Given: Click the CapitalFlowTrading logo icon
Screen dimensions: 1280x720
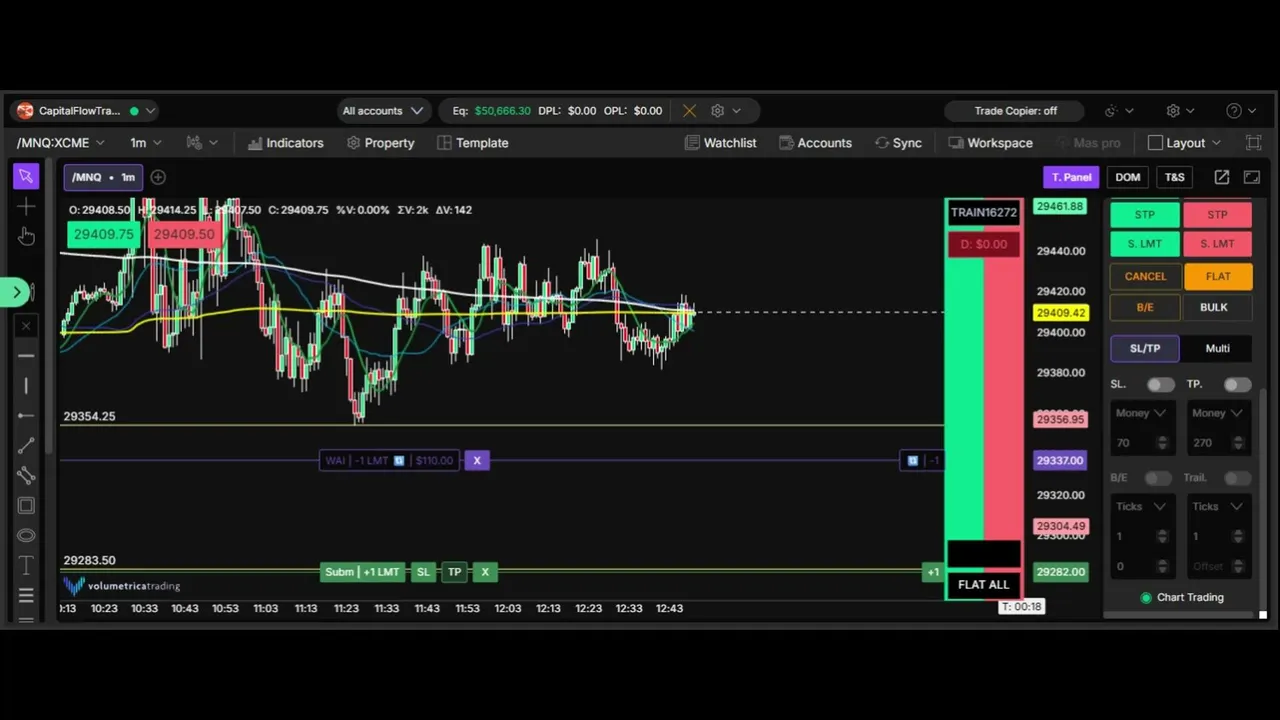Looking at the screenshot, I should click(25, 111).
